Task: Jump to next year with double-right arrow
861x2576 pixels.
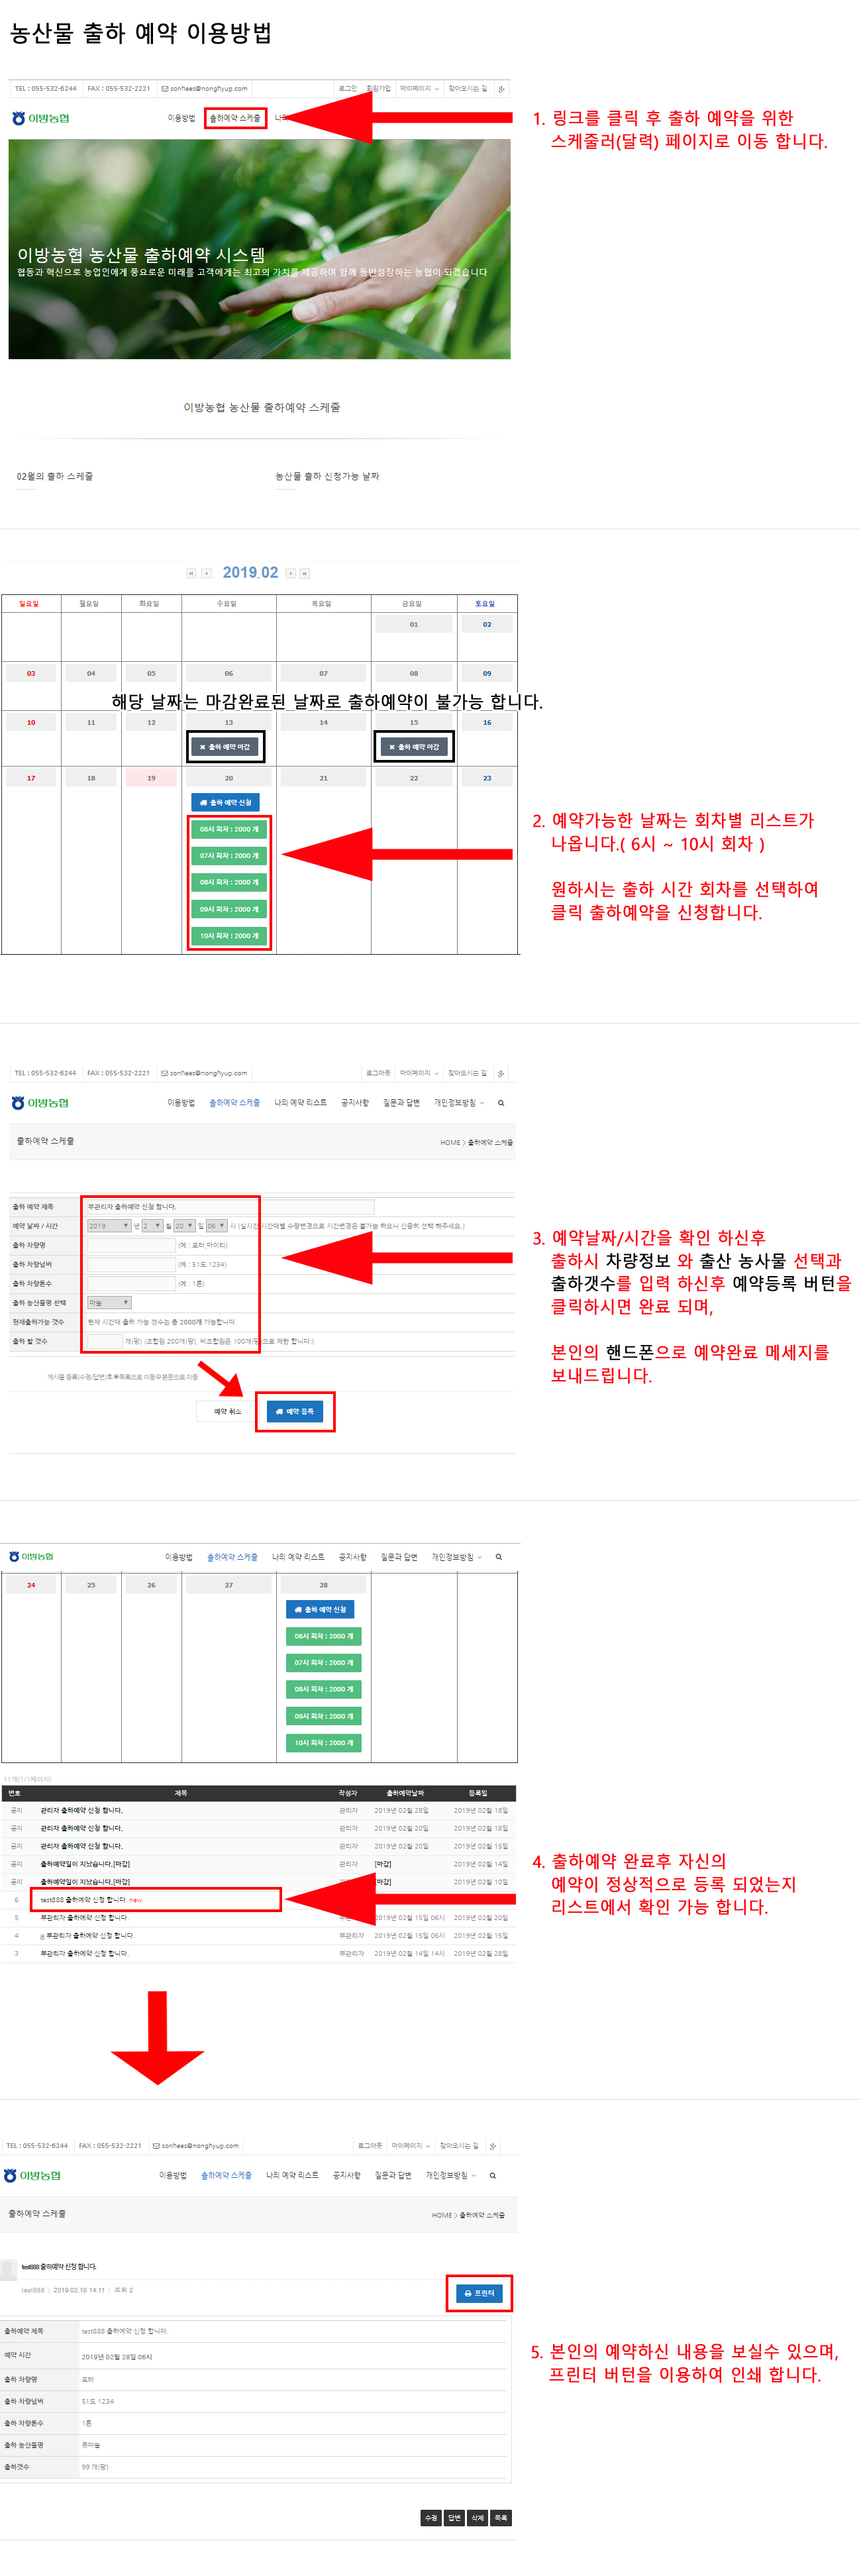Action: pos(304,573)
